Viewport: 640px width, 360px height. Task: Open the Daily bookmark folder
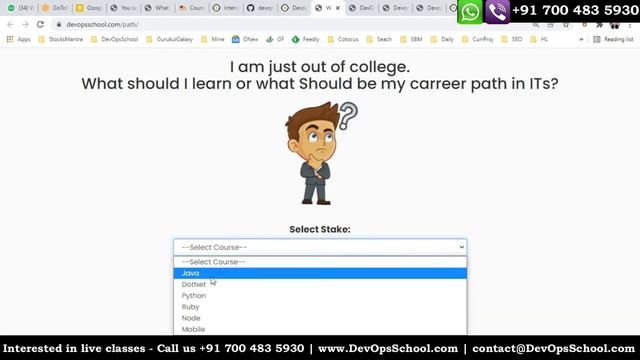click(x=442, y=39)
